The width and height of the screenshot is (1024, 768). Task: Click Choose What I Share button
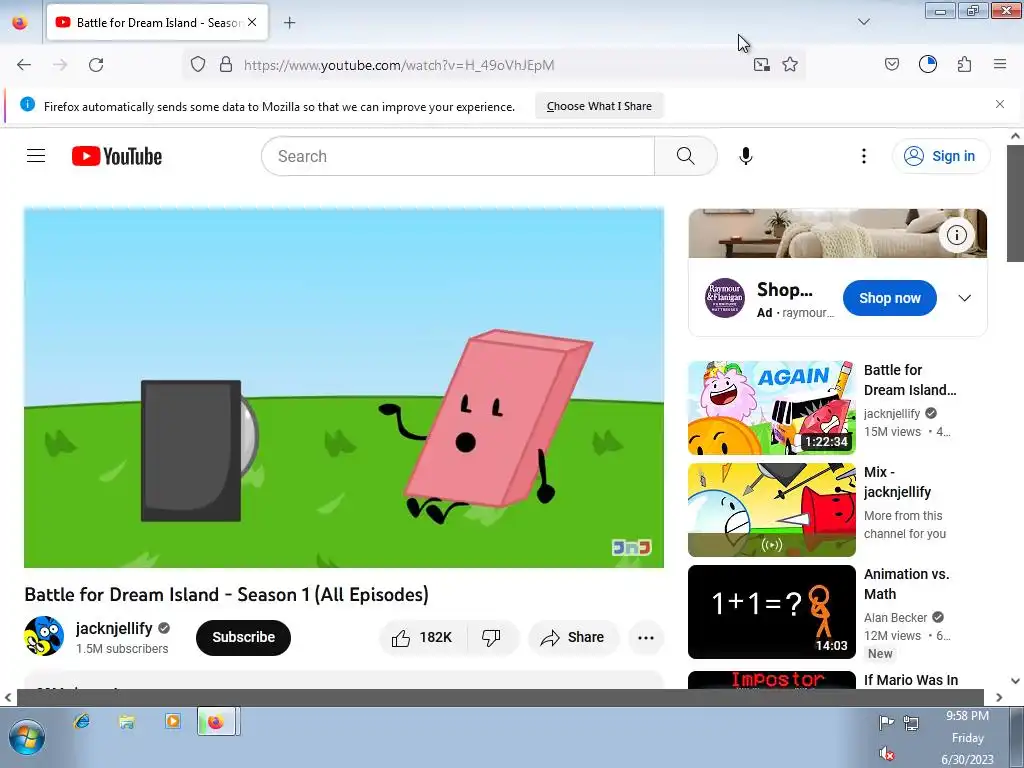click(599, 106)
